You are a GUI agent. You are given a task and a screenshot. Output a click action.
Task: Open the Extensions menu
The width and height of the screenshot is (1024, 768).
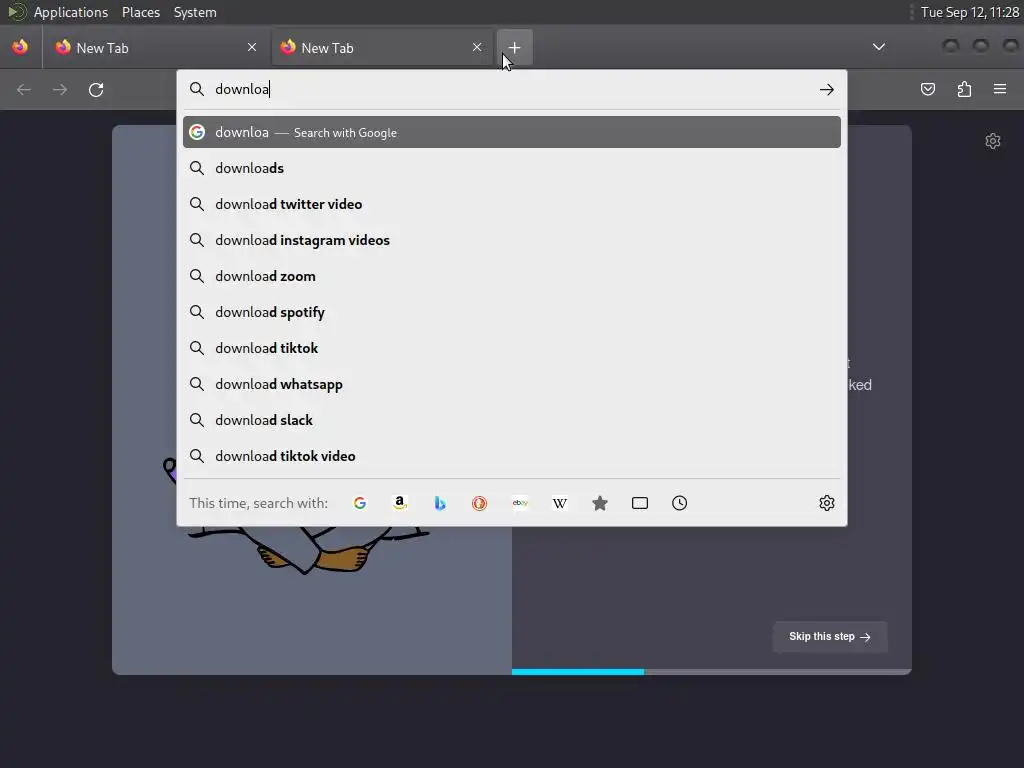click(x=964, y=89)
